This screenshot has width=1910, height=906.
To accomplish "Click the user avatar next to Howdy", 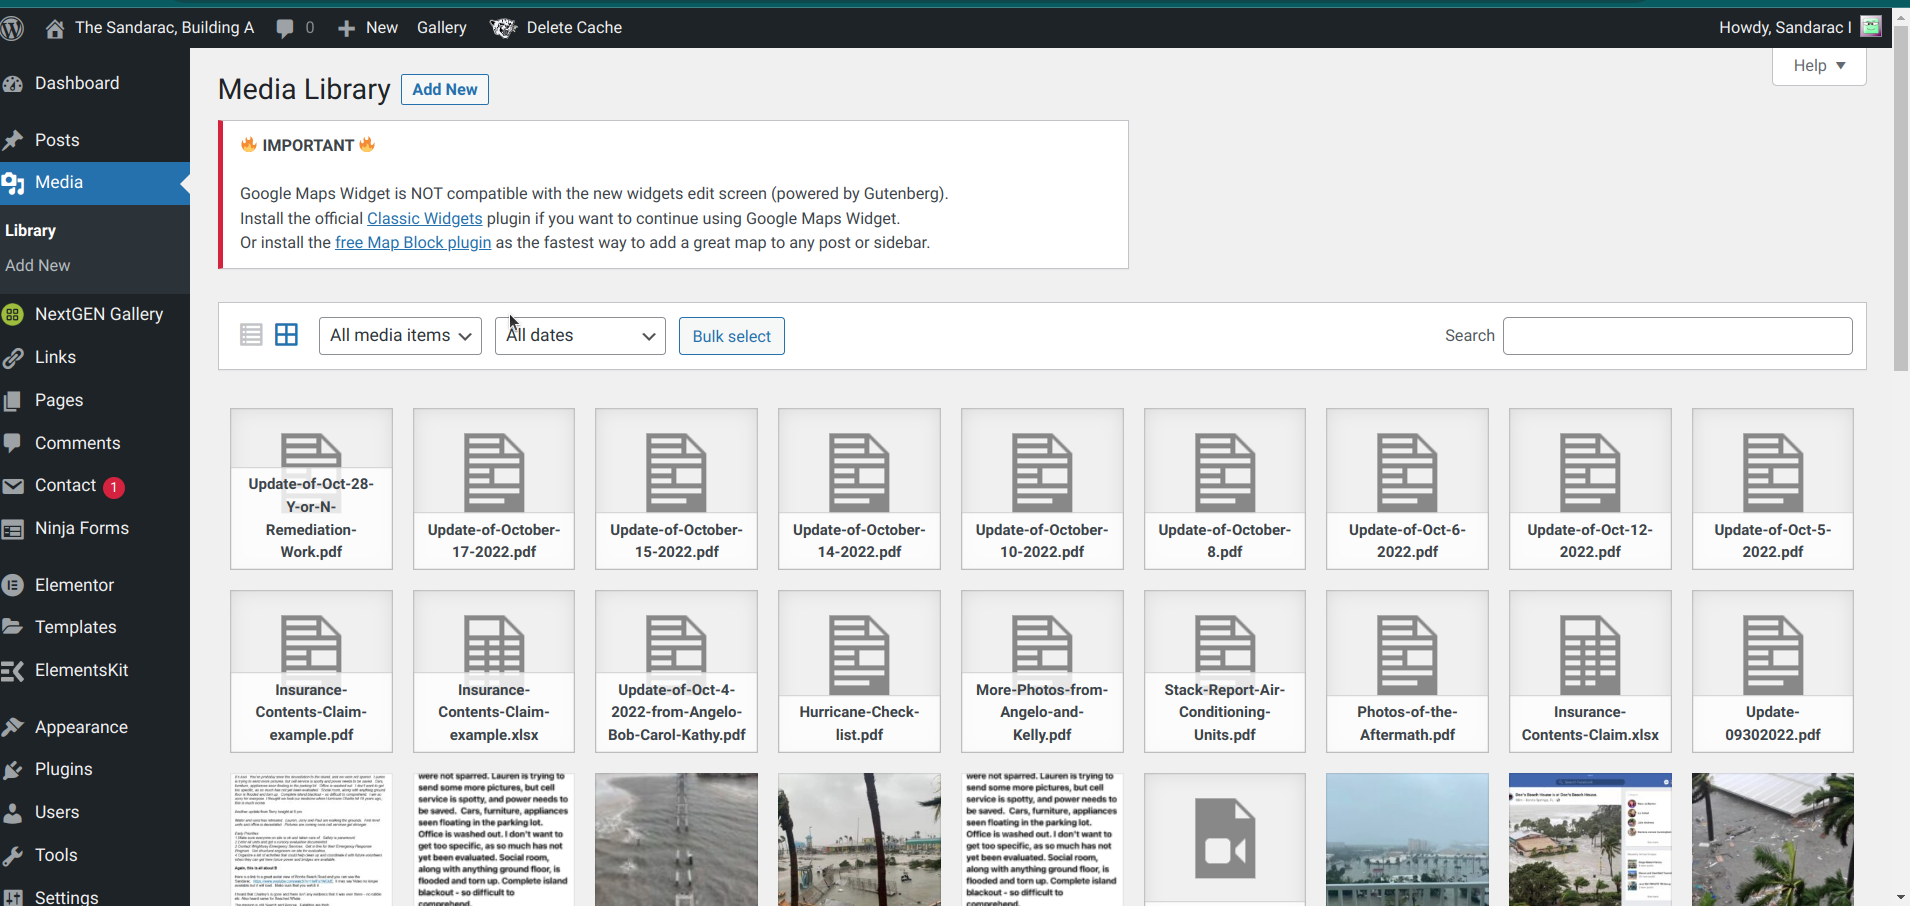I will 1870,27.
